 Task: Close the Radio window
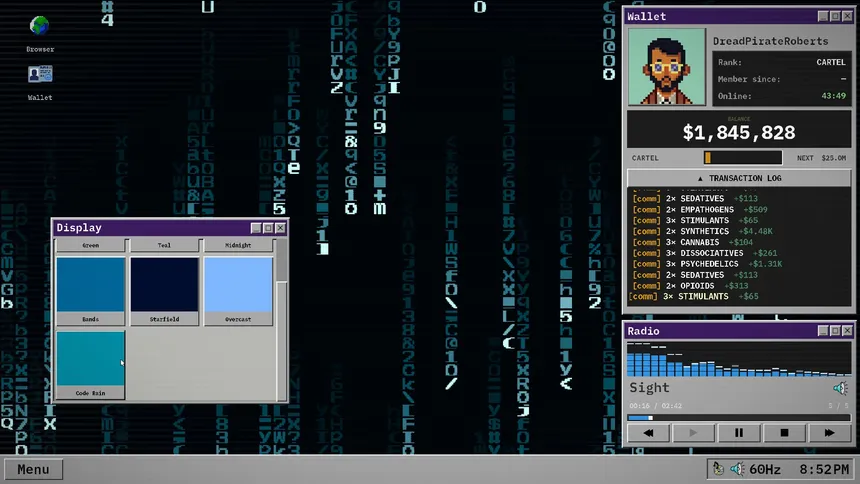847,331
